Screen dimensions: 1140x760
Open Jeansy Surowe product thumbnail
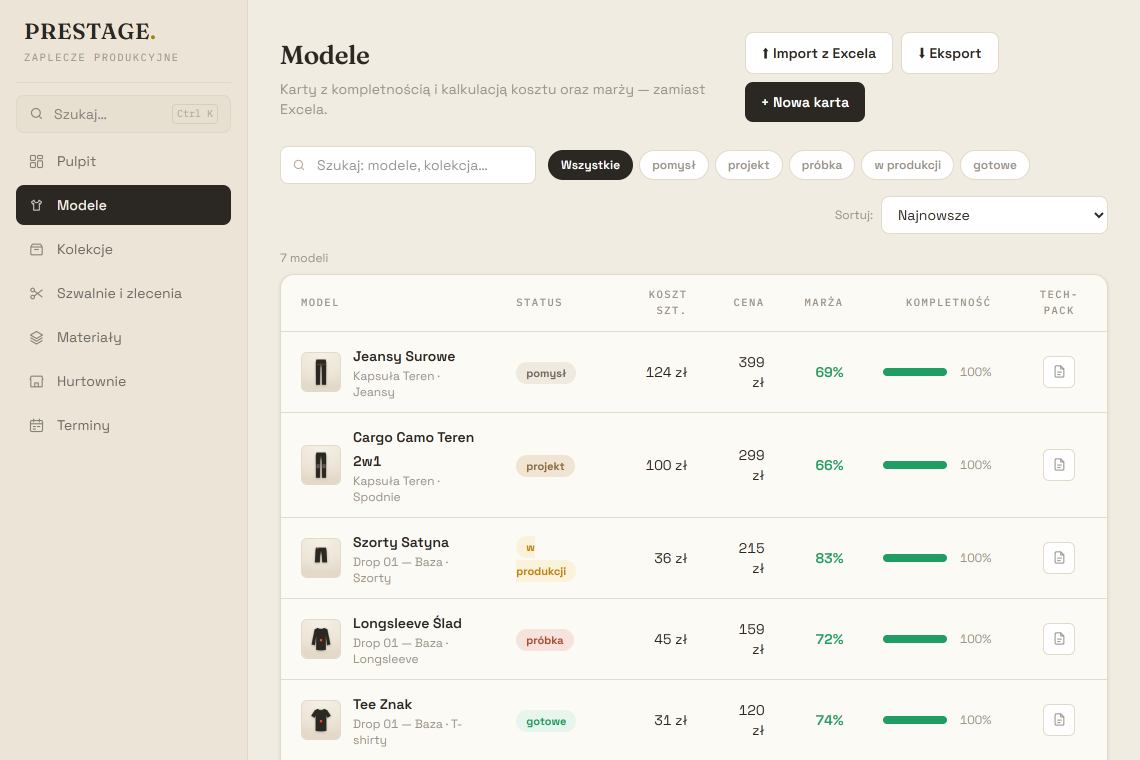tap(321, 372)
